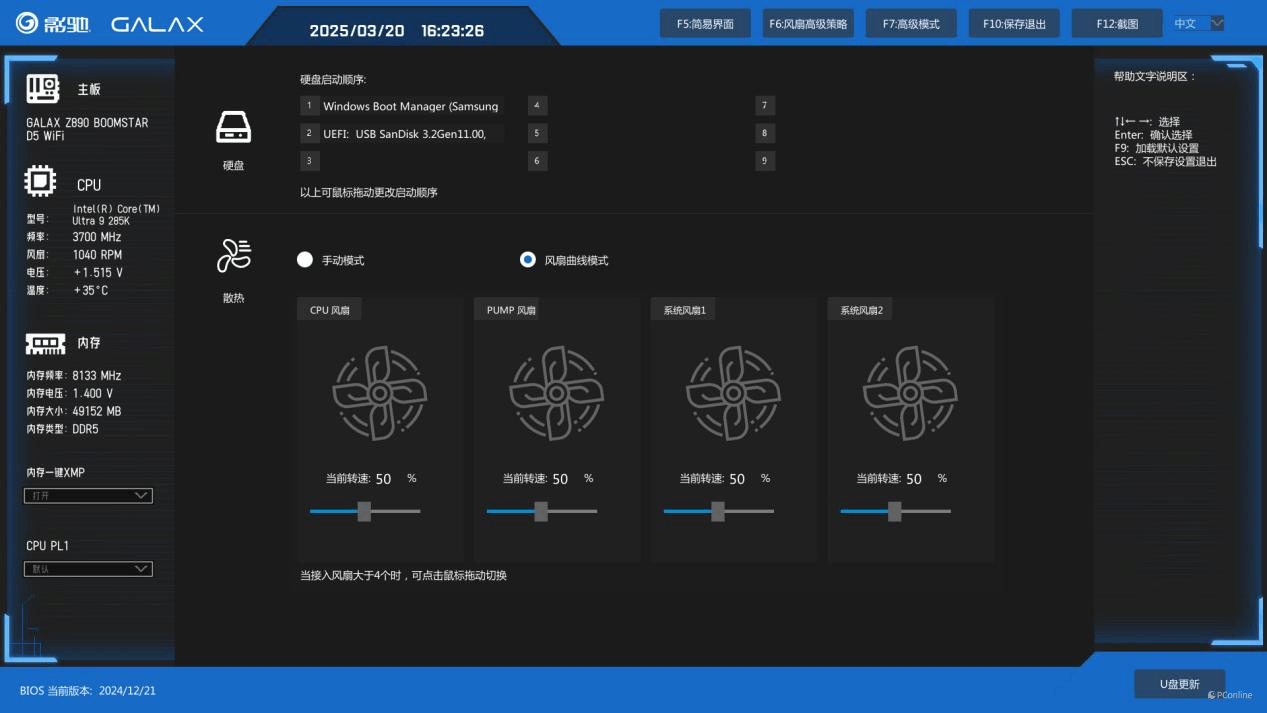
Task: Click the hard disk icon
Action: 233,128
